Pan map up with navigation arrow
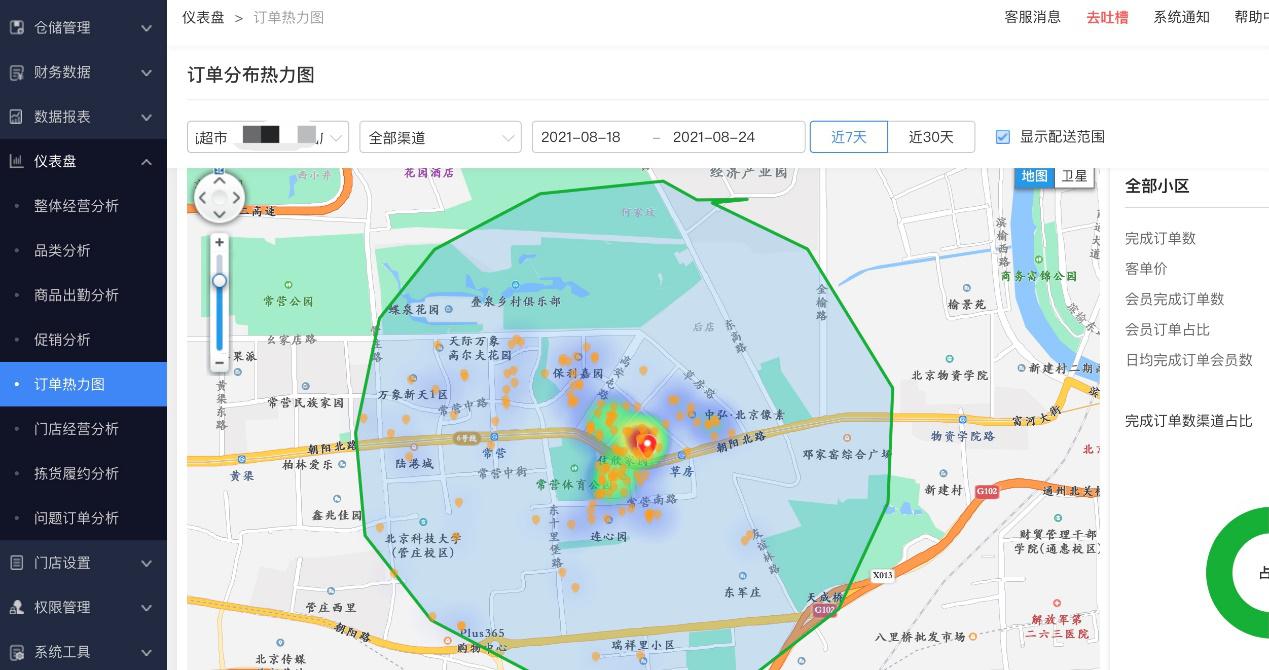 [220, 181]
